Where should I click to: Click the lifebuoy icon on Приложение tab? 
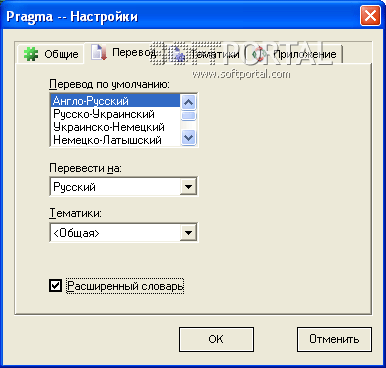coord(259,54)
